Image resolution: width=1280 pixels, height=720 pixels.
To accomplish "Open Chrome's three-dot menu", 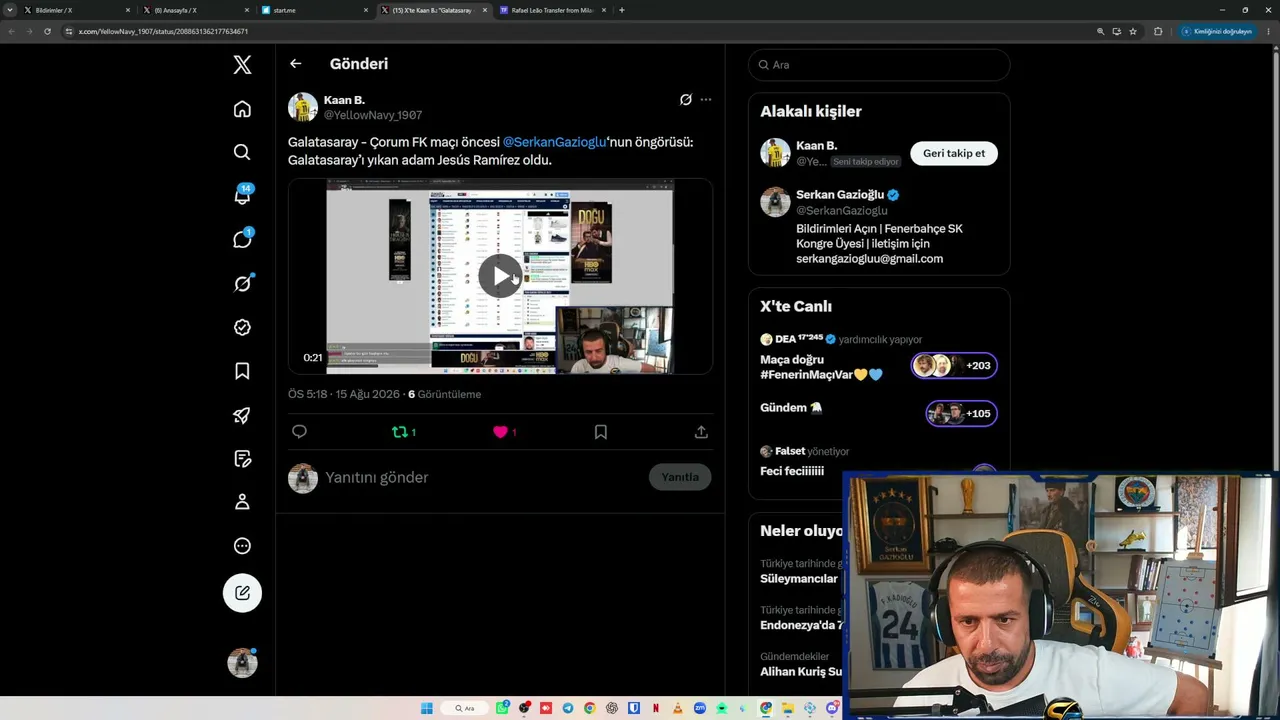I will point(1267,31).
